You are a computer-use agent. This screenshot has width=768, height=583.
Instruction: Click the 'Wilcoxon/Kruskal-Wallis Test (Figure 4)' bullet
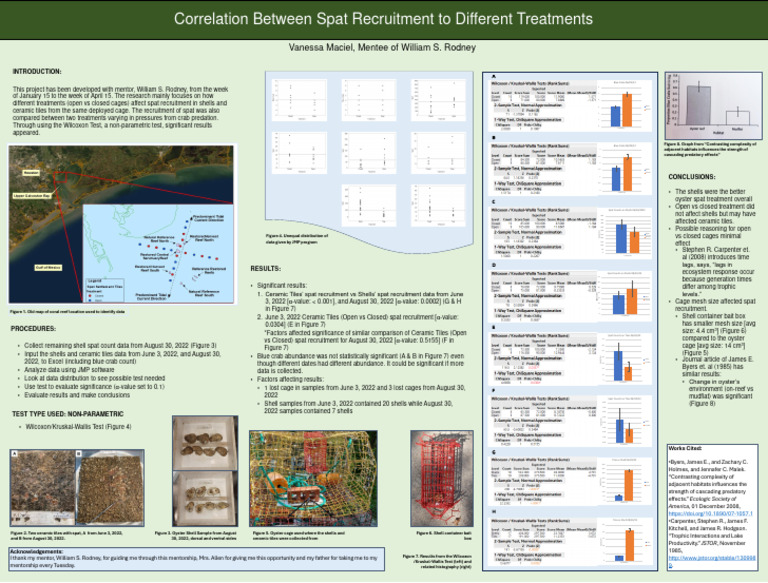[78, 427]
